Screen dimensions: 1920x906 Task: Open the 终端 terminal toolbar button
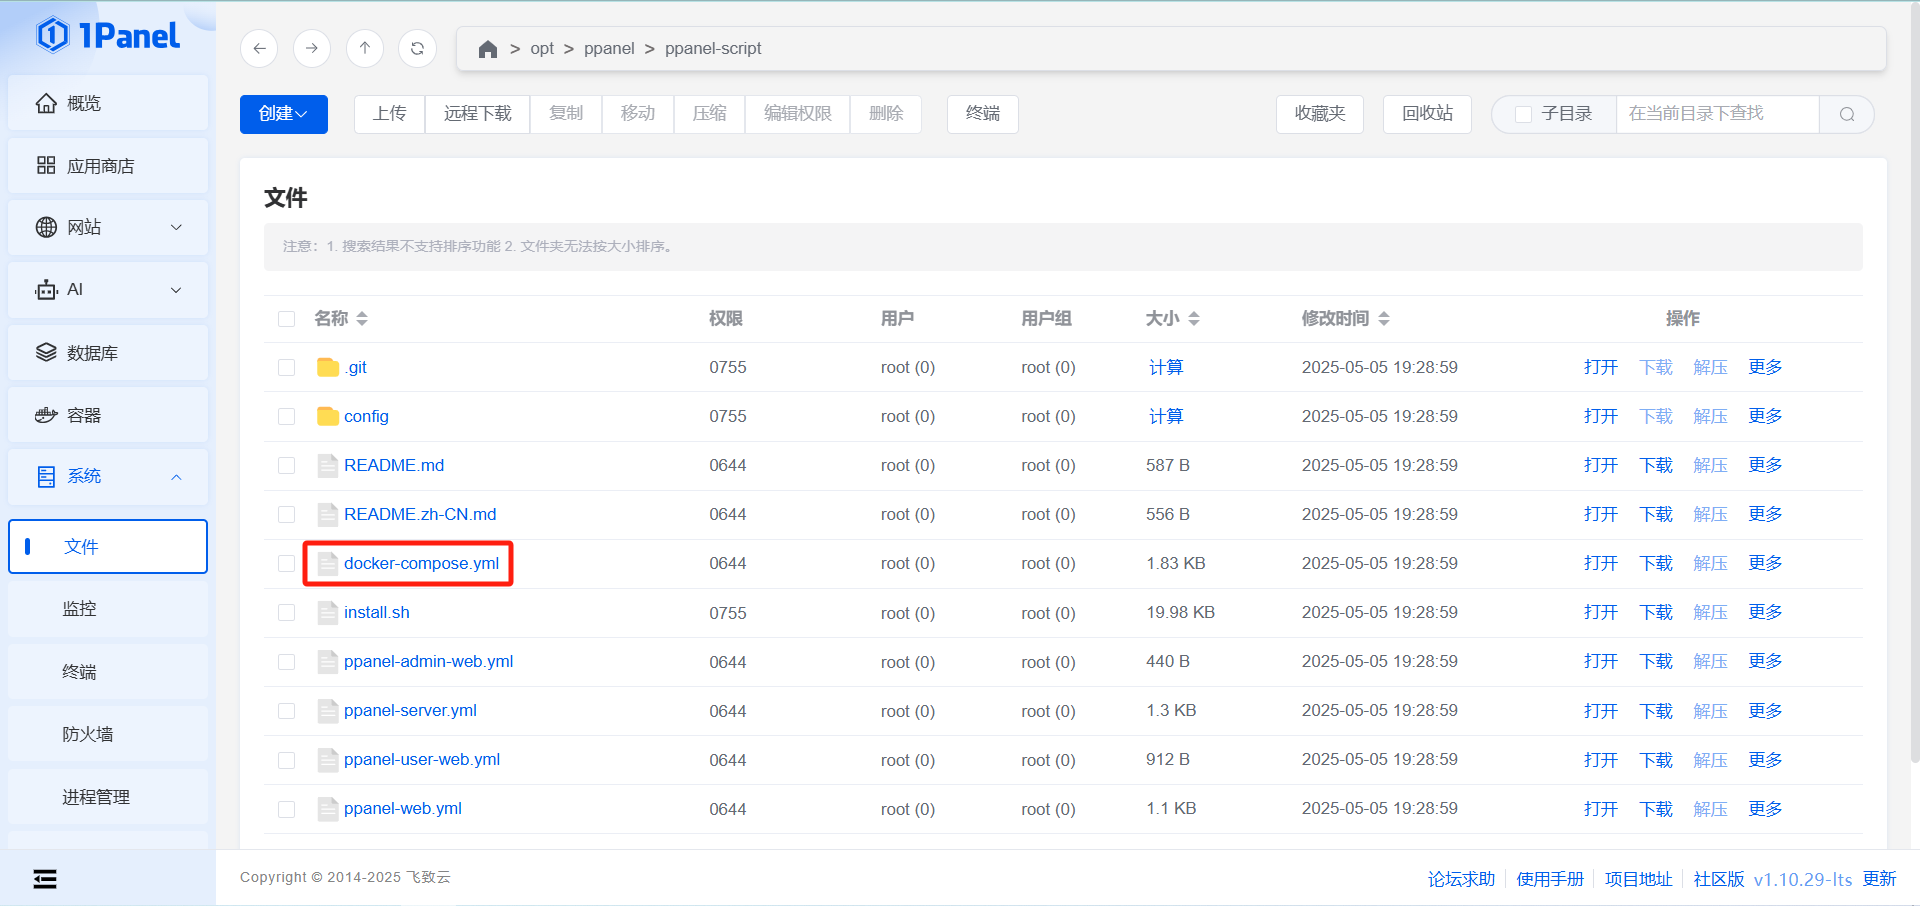click(983, 114)
